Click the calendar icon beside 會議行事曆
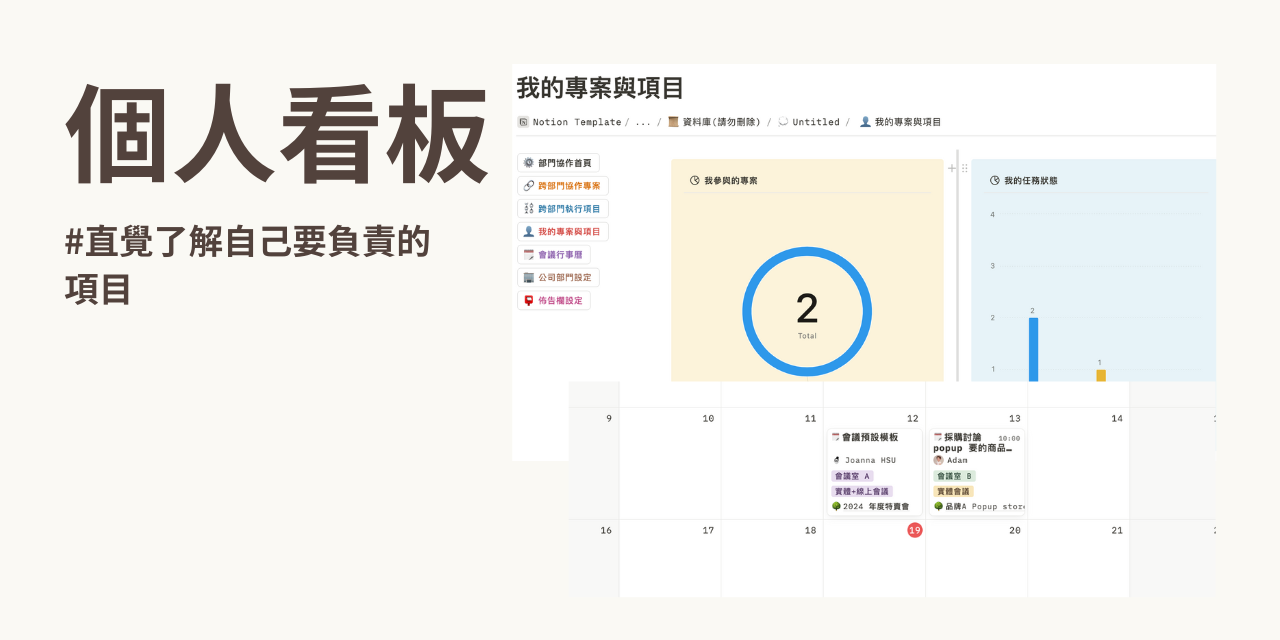1280x640 pixels. (x=528, y=254)
